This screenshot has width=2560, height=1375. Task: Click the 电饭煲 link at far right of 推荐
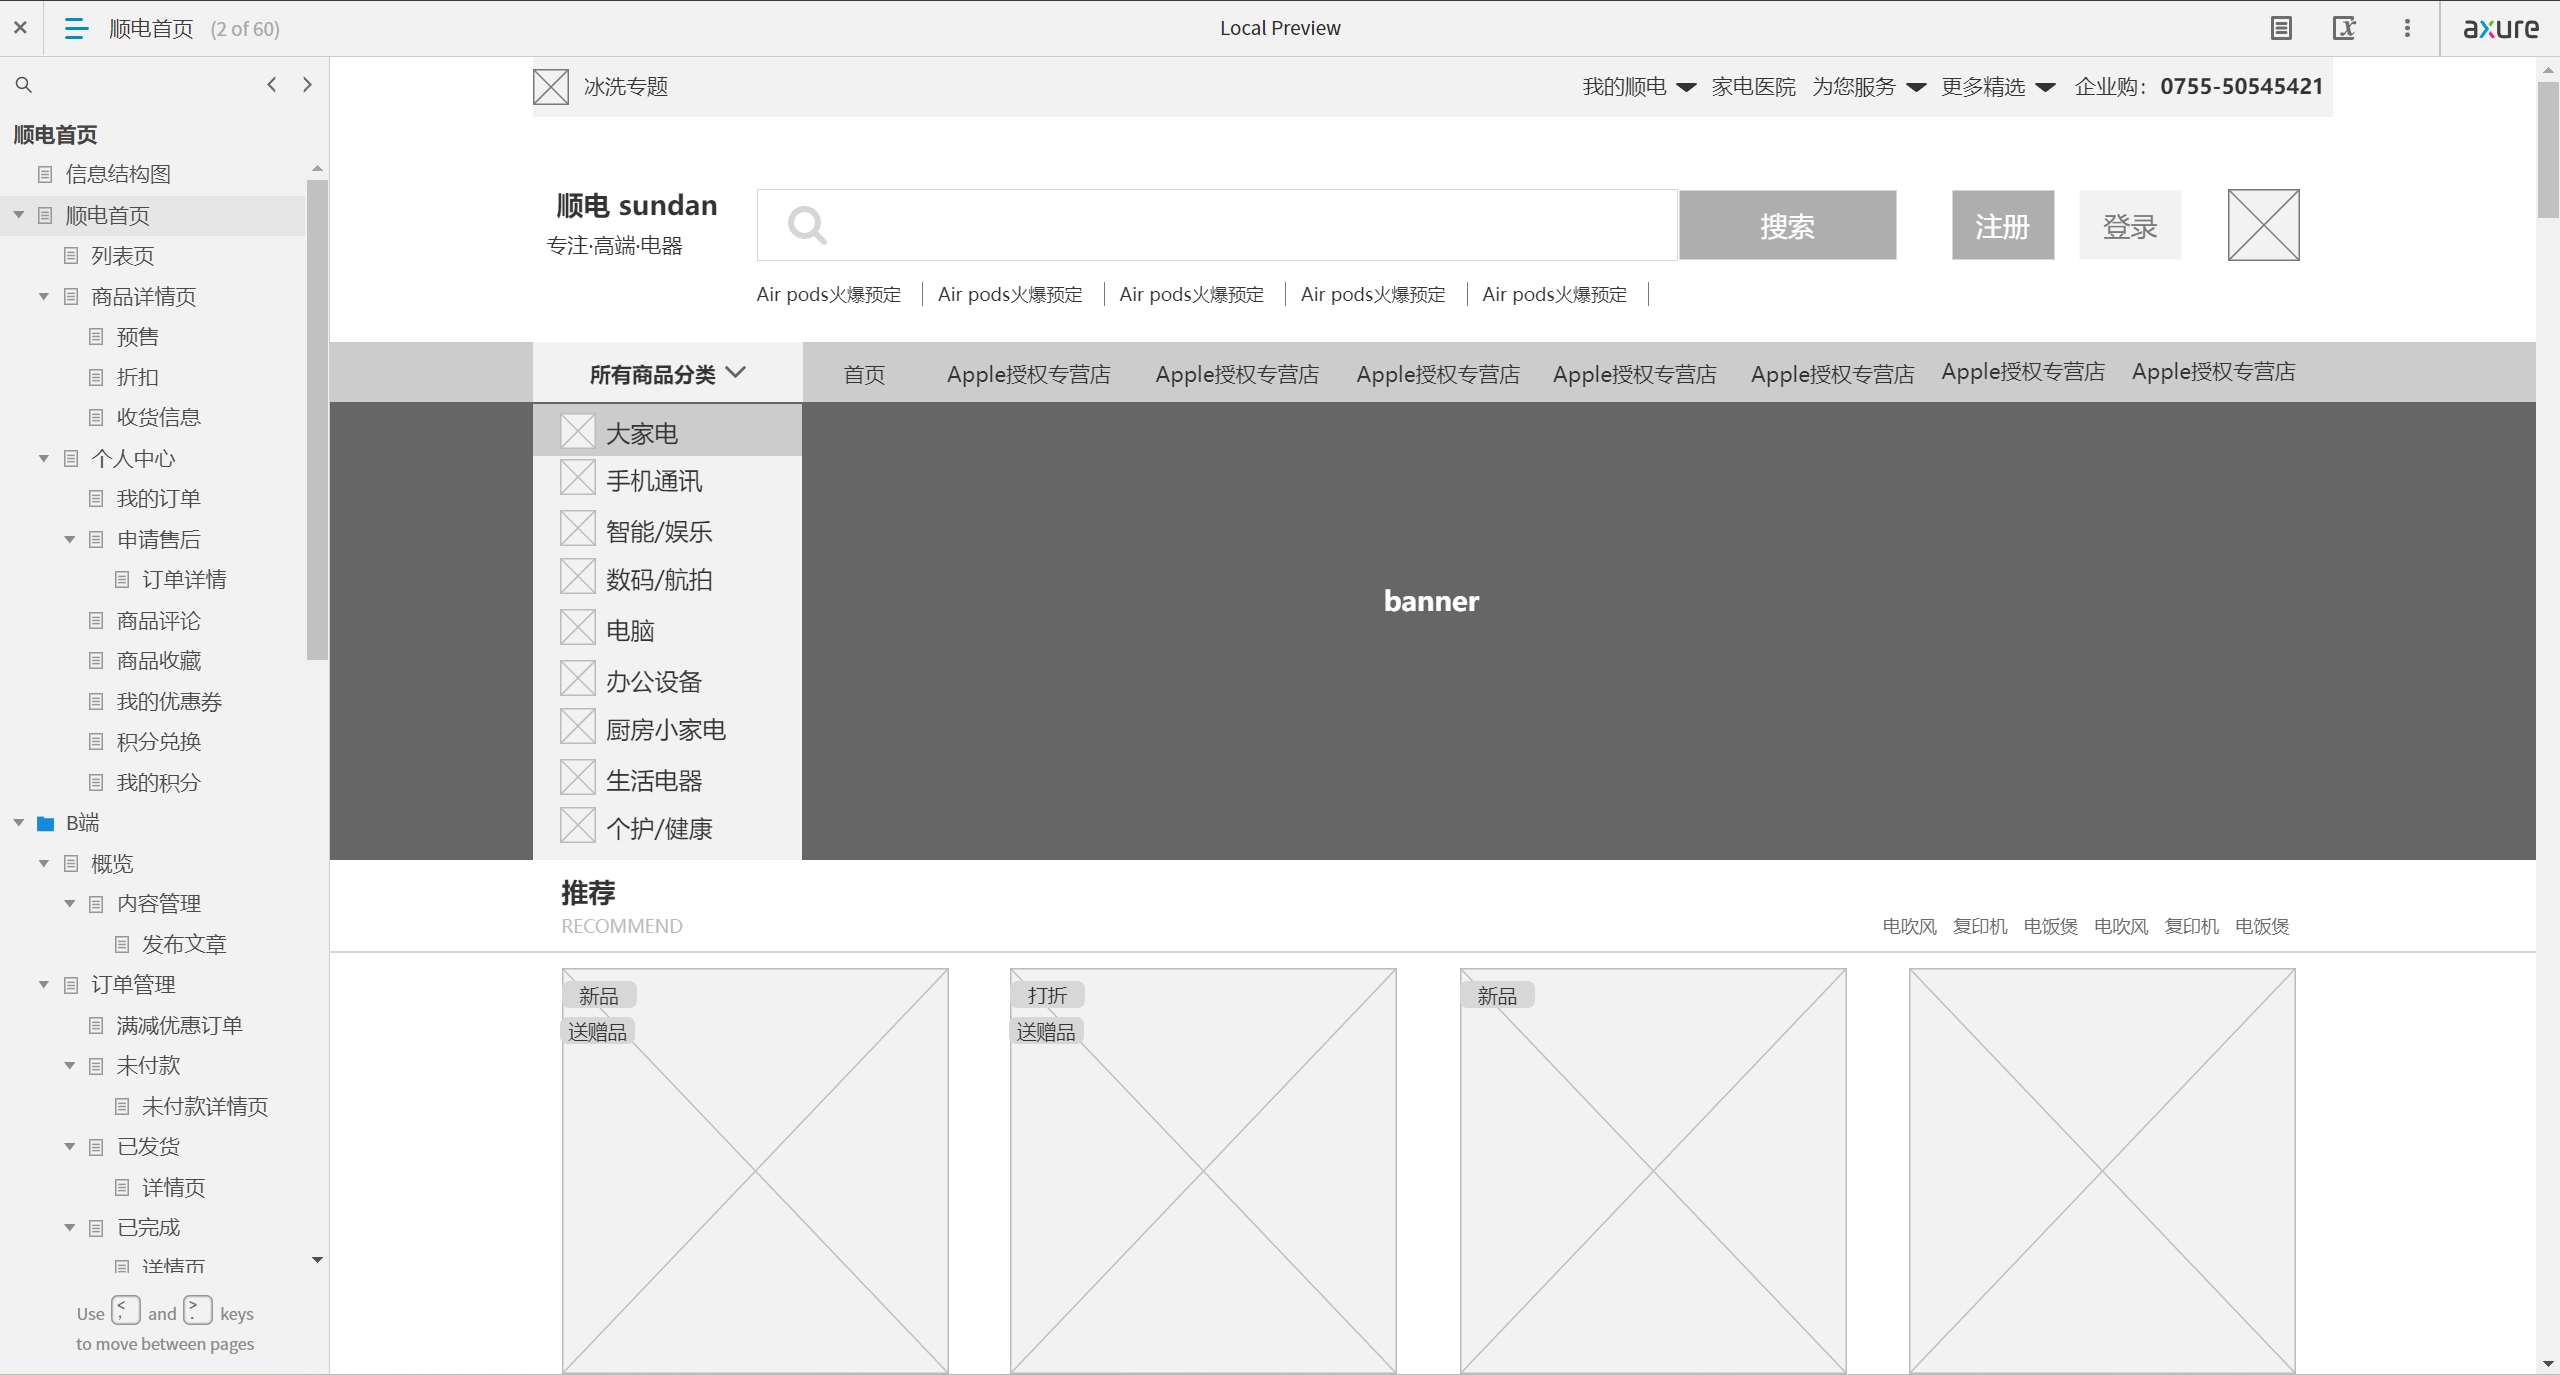2262,927
